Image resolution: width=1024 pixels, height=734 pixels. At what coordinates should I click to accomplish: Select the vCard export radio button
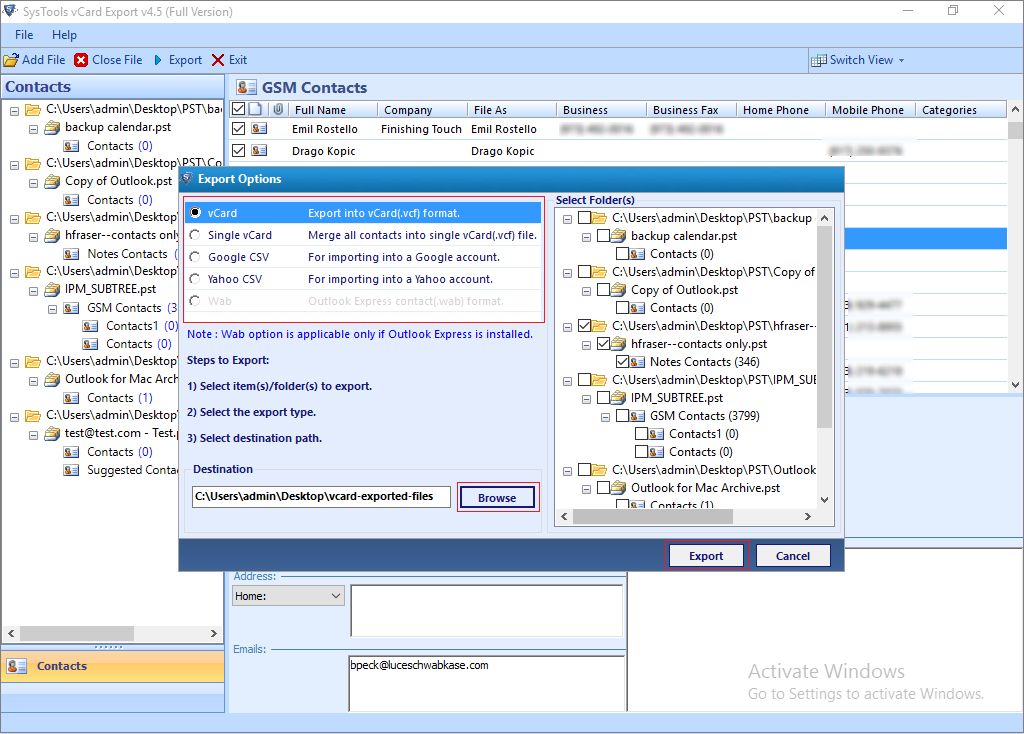pyautogui.click(x=195, y=213)
